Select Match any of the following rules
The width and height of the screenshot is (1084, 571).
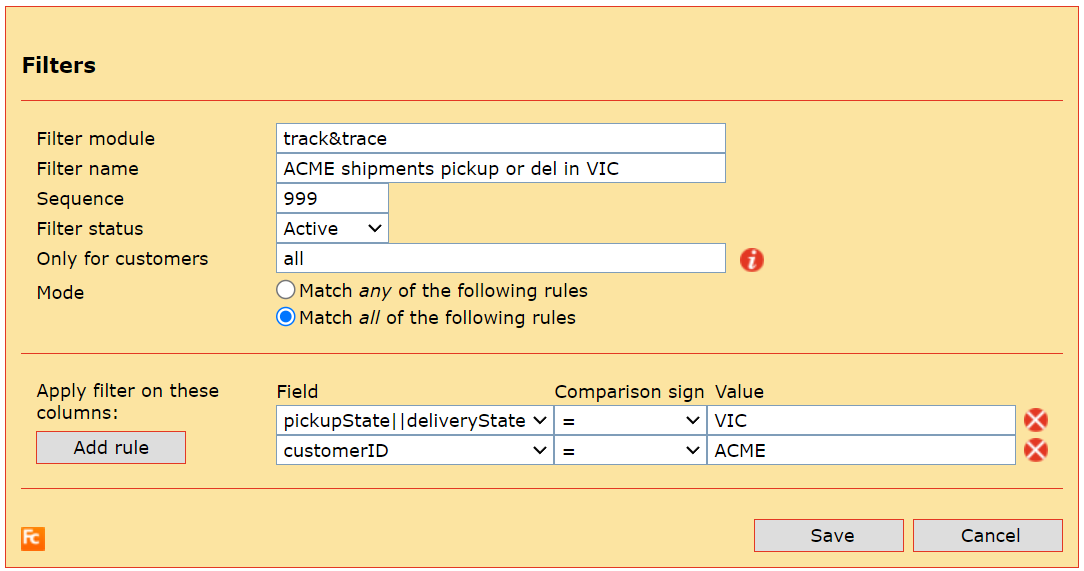286,291
